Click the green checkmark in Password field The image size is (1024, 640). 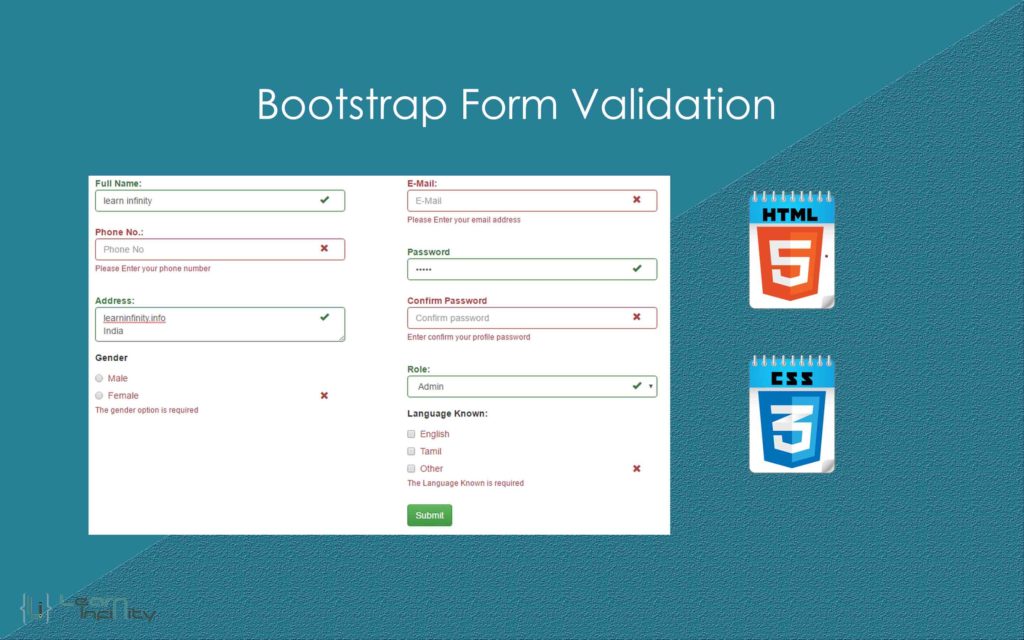point(637,268)
